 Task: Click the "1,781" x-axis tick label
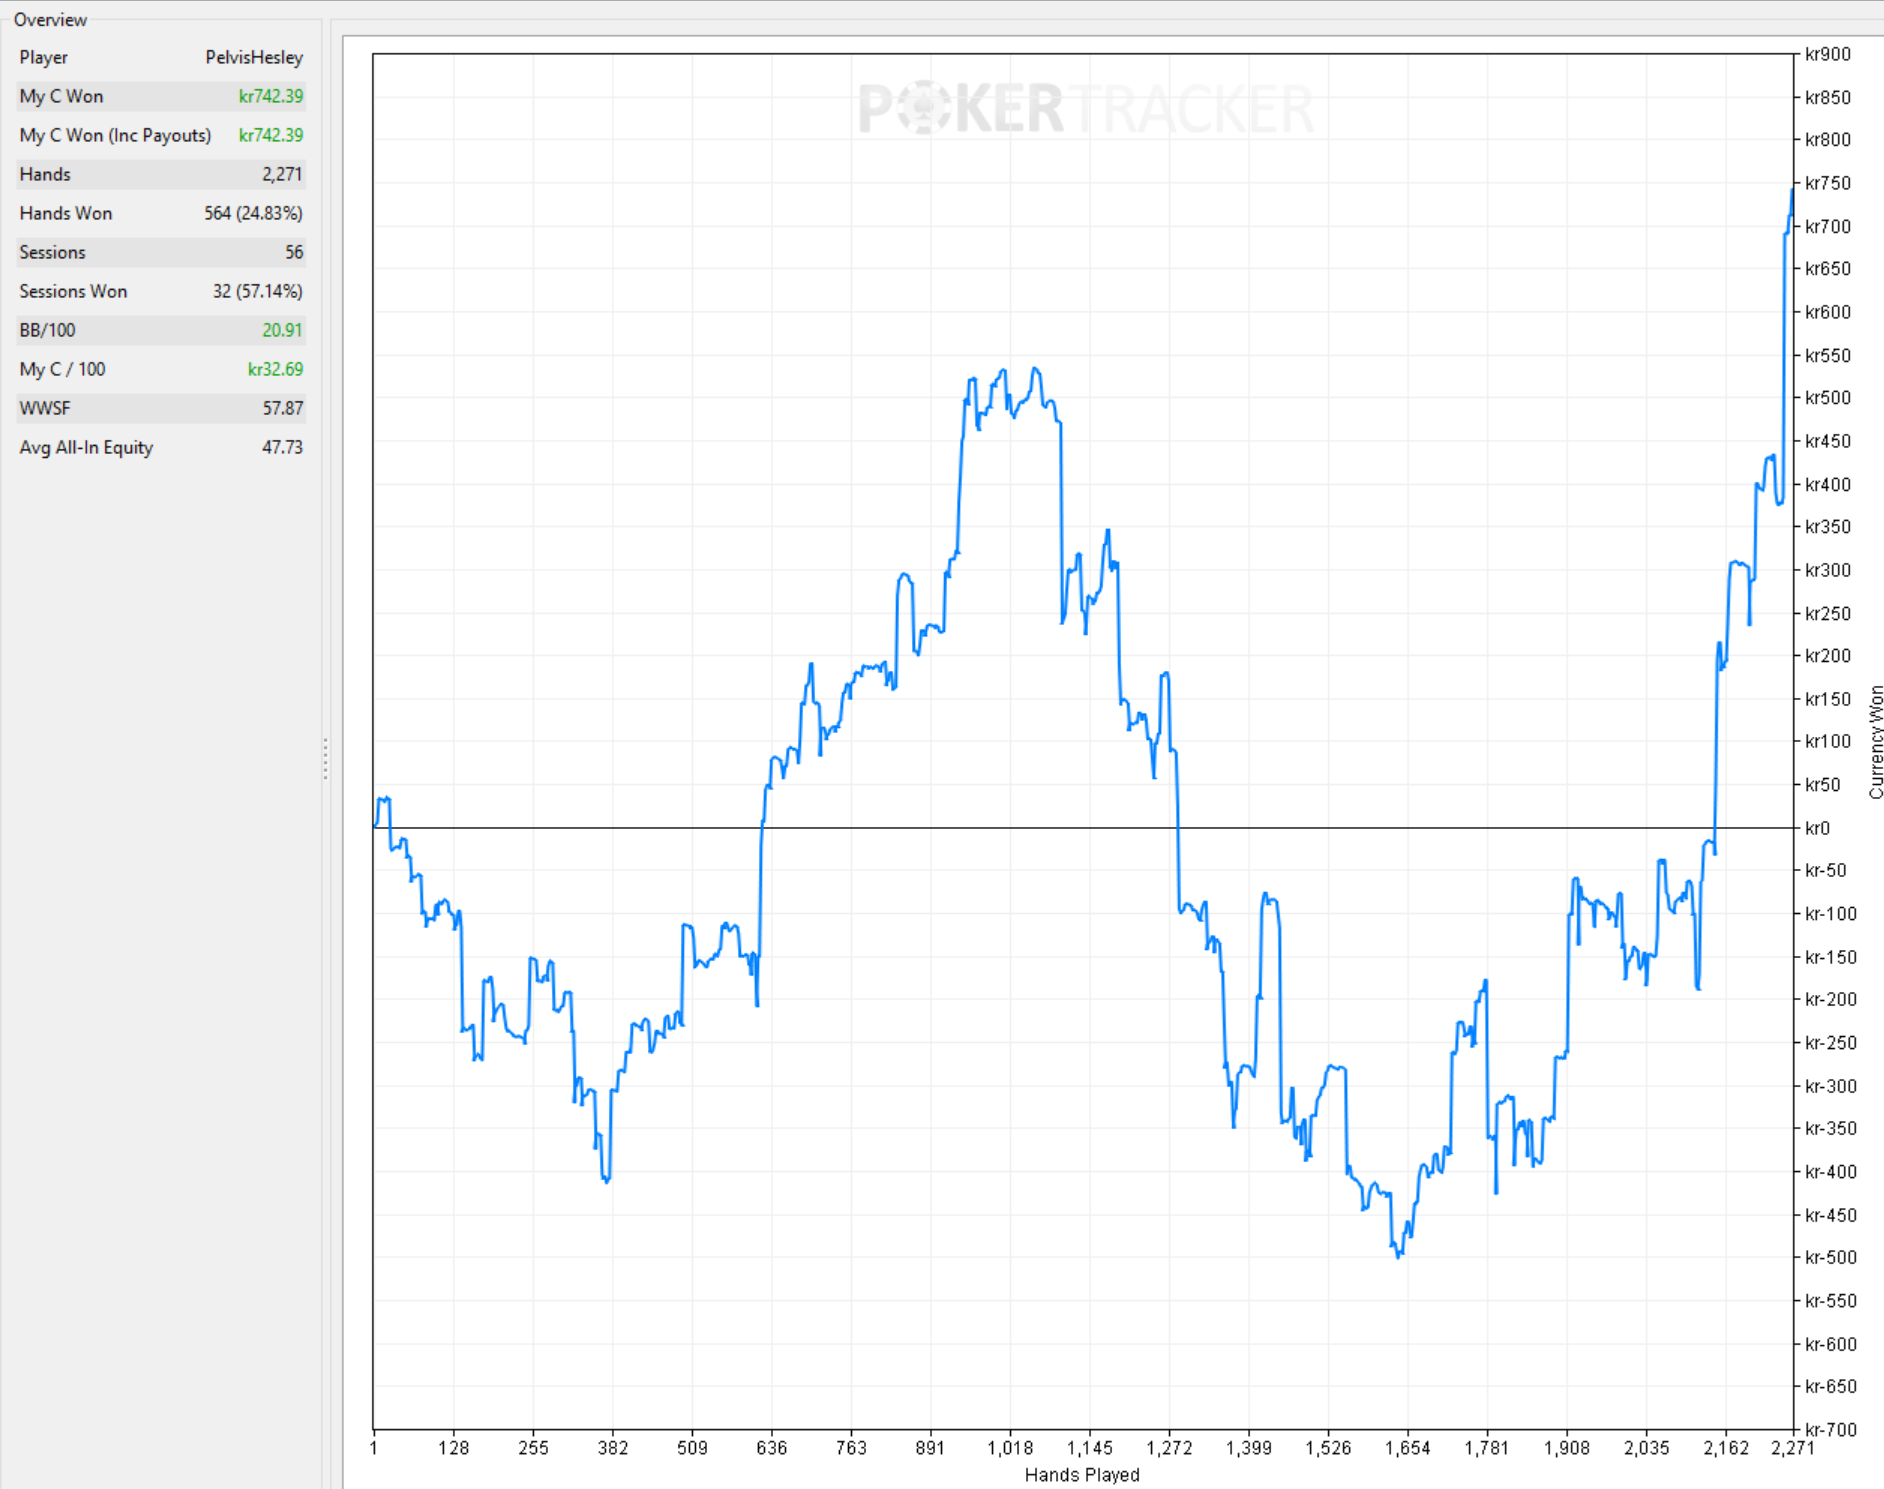click(x=1487, y=1448)
